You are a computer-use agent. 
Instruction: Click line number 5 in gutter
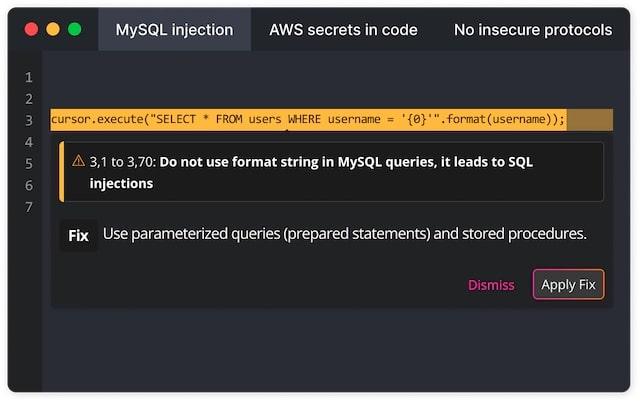tap(29, 164)
